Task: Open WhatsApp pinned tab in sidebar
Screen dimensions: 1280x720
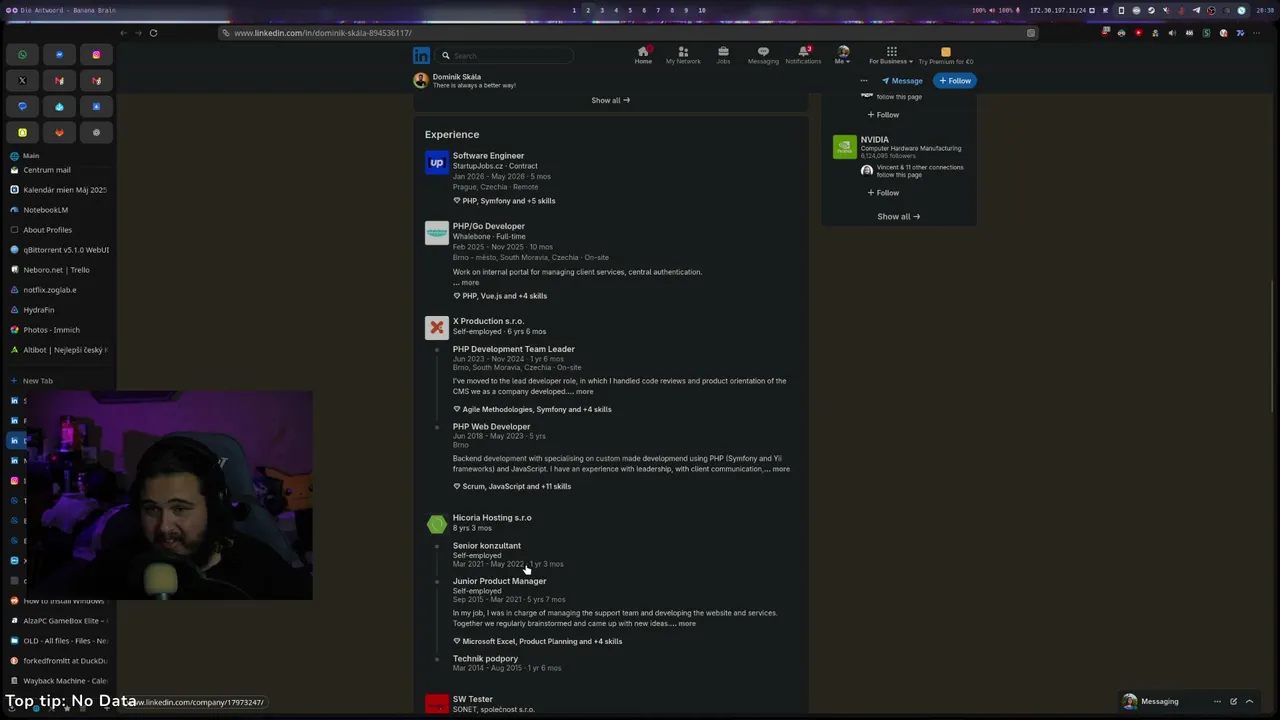Action: pyautogui.click(x=22, y=55)
